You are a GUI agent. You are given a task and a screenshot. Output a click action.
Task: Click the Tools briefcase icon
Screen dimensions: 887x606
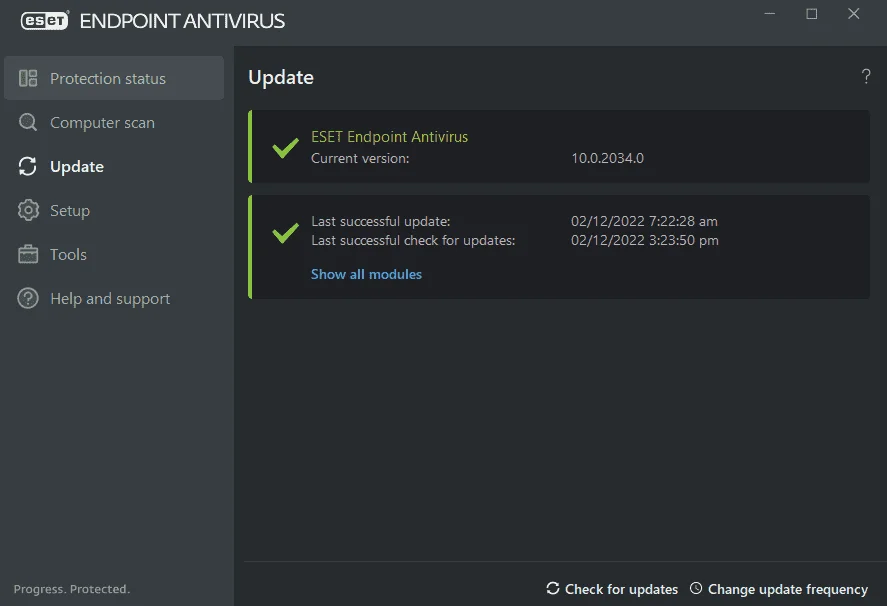click(28, 255)
